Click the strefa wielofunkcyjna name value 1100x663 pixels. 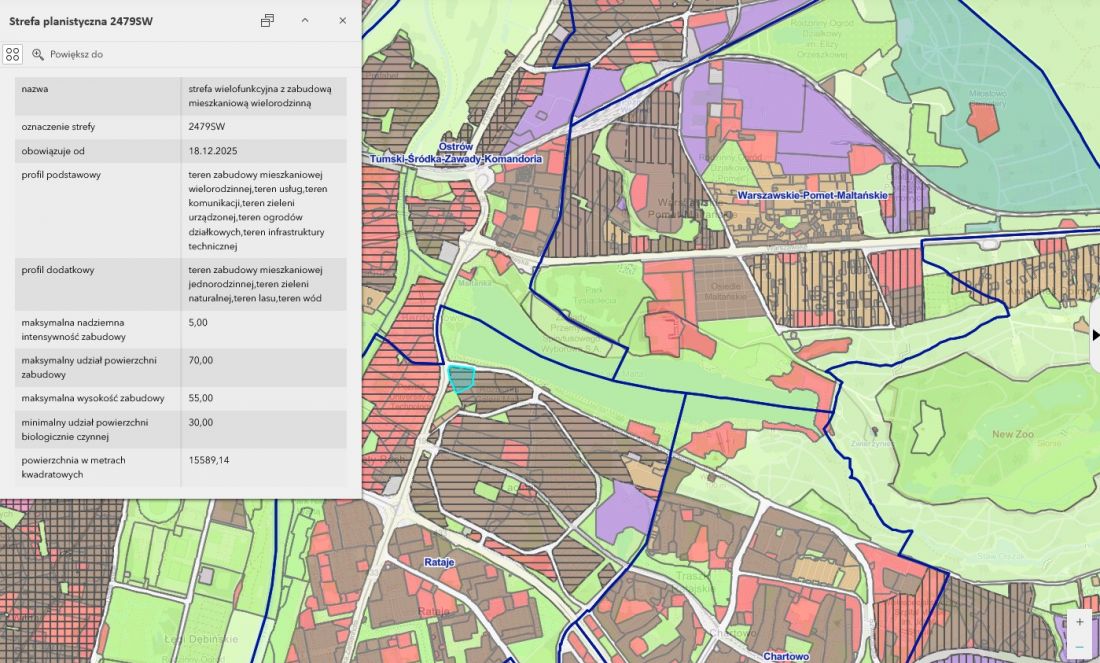[x=260, y=96]
